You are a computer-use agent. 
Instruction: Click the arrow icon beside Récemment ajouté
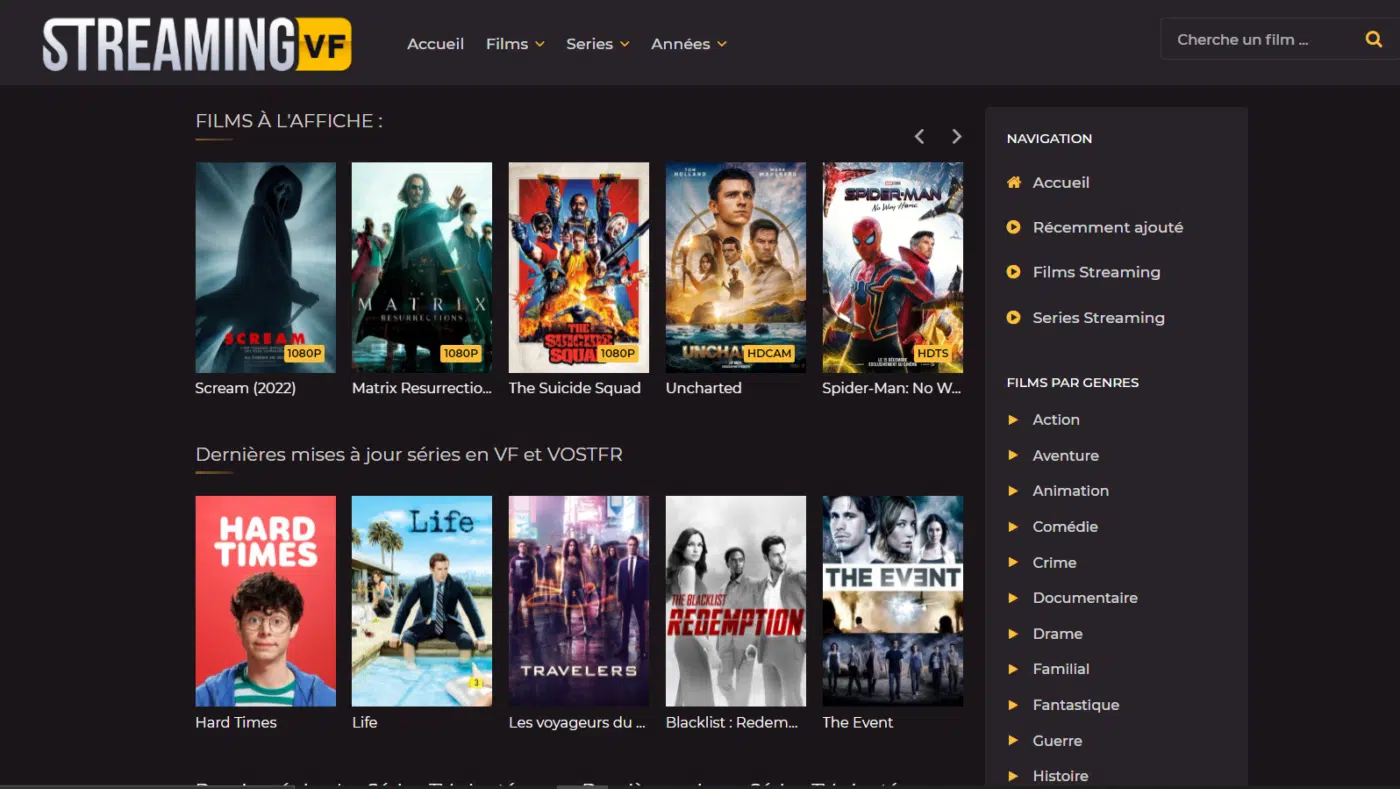[1013, 227]
